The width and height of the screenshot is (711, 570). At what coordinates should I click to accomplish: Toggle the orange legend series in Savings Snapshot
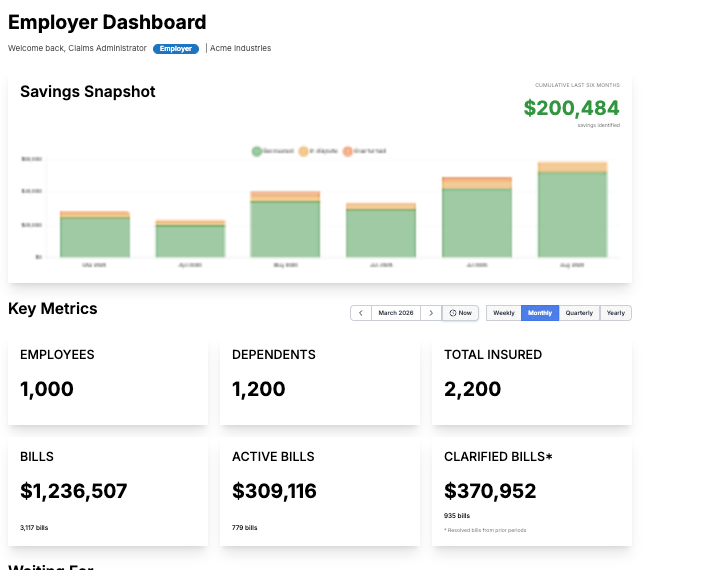click(x=365, y=151)
